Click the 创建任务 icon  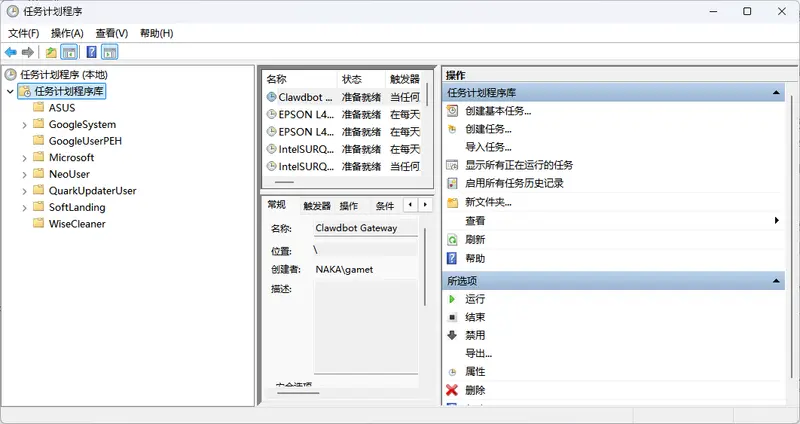point(452,129)
